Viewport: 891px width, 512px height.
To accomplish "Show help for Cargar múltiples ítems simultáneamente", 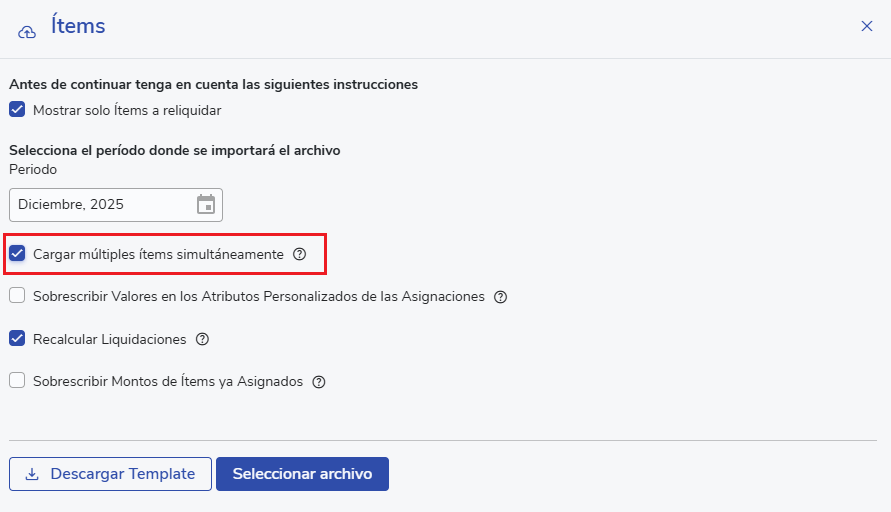I will 300,255.
